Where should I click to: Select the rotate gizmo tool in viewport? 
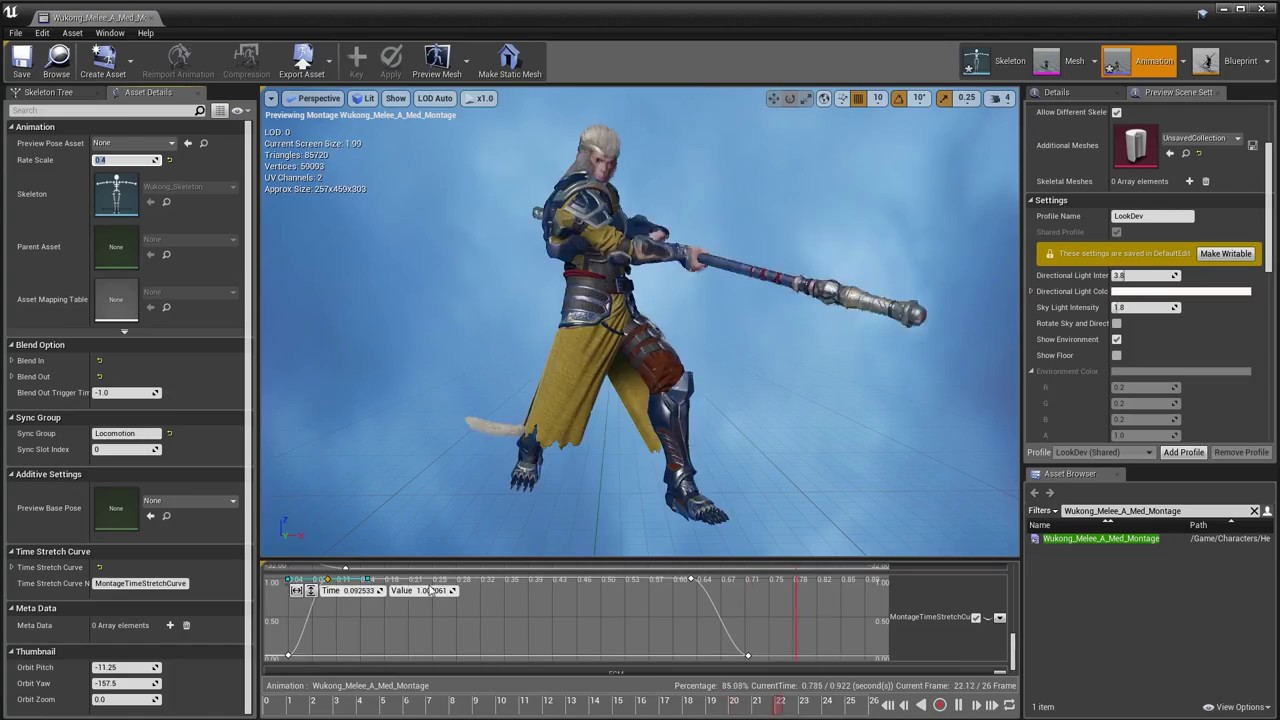point(790,98)
